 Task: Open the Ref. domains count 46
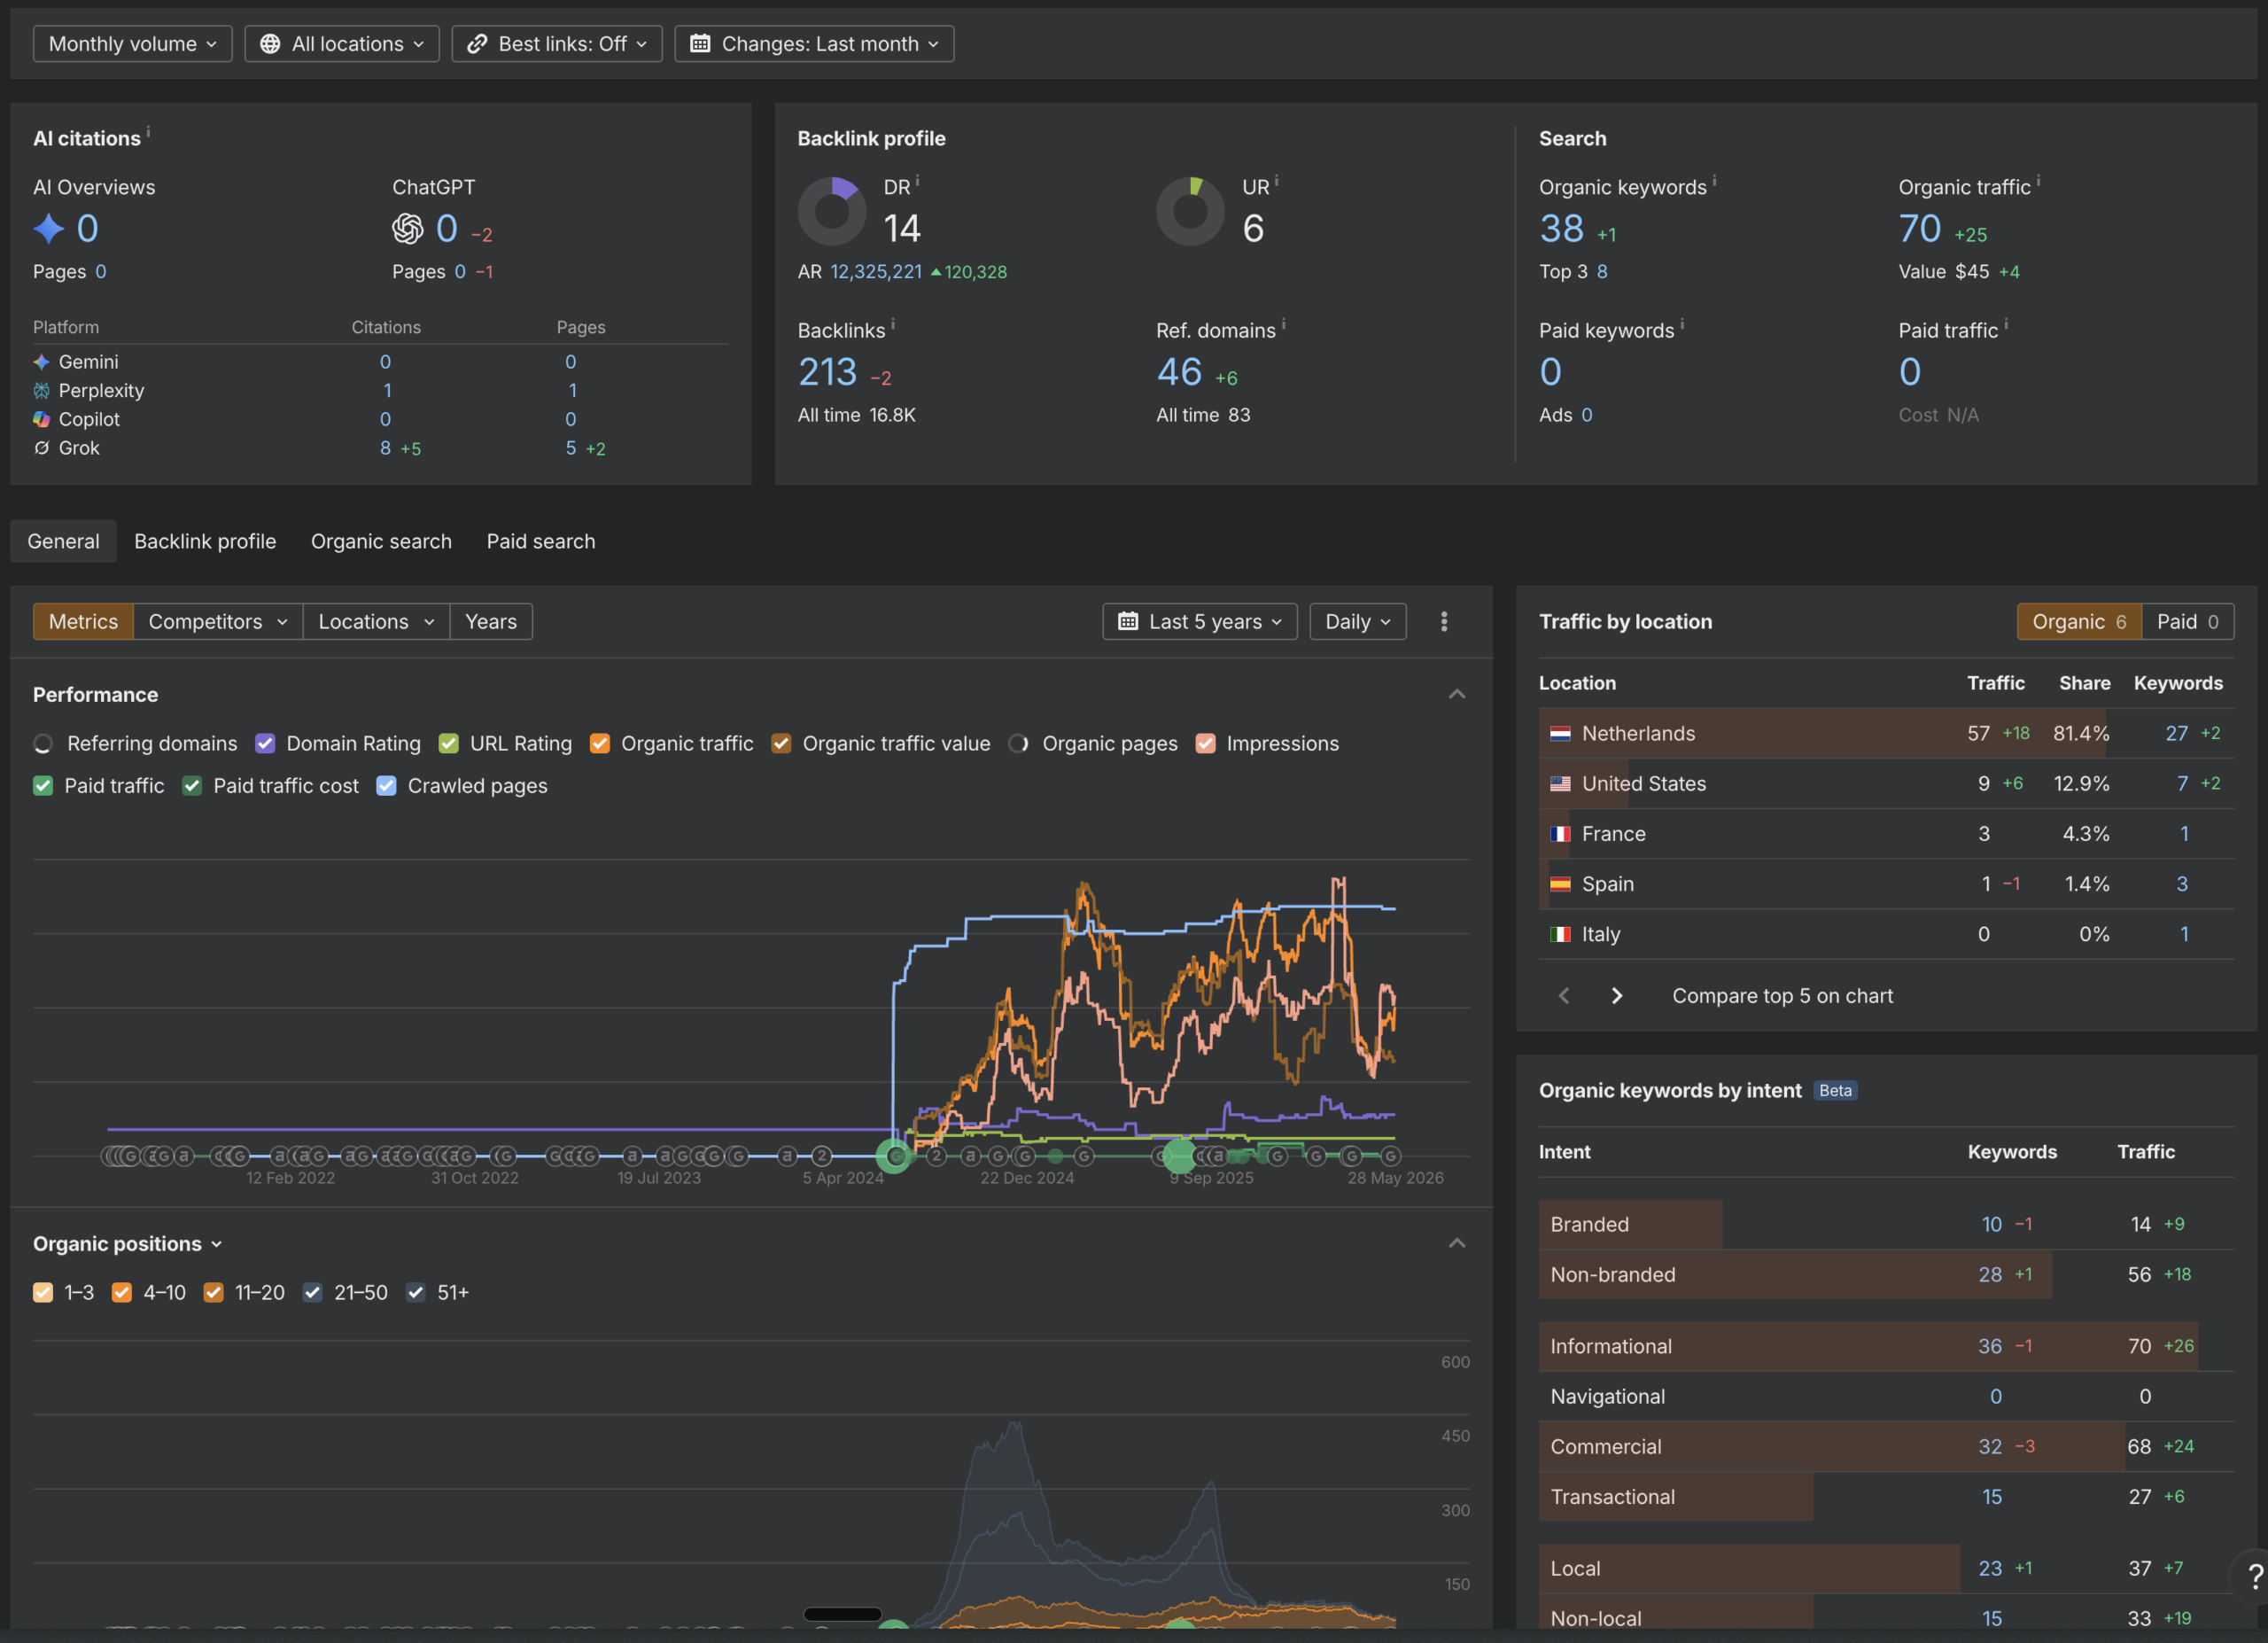point(1179,373)
